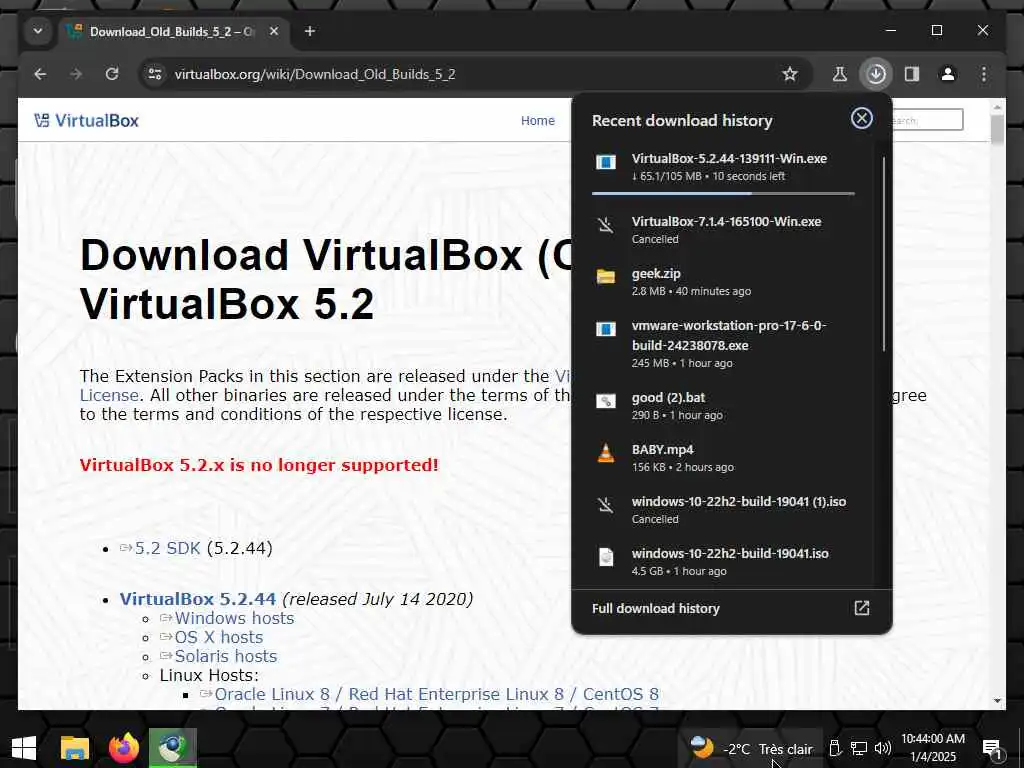Click the good (2).bat file icon
Viewport: 1024px width, 768px height.
(x=605, y=400)
